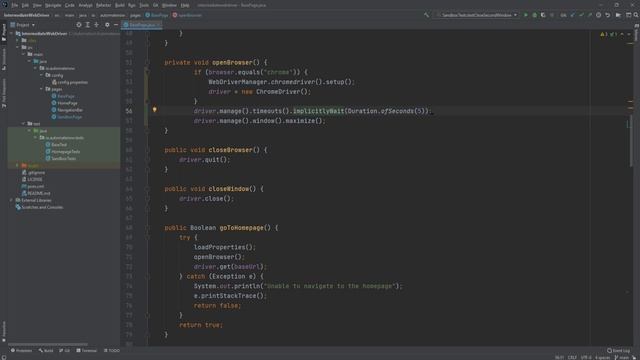Click the Git commit checkmark icon
Screen dimensions: 640x360
click(x=581, y=15)
